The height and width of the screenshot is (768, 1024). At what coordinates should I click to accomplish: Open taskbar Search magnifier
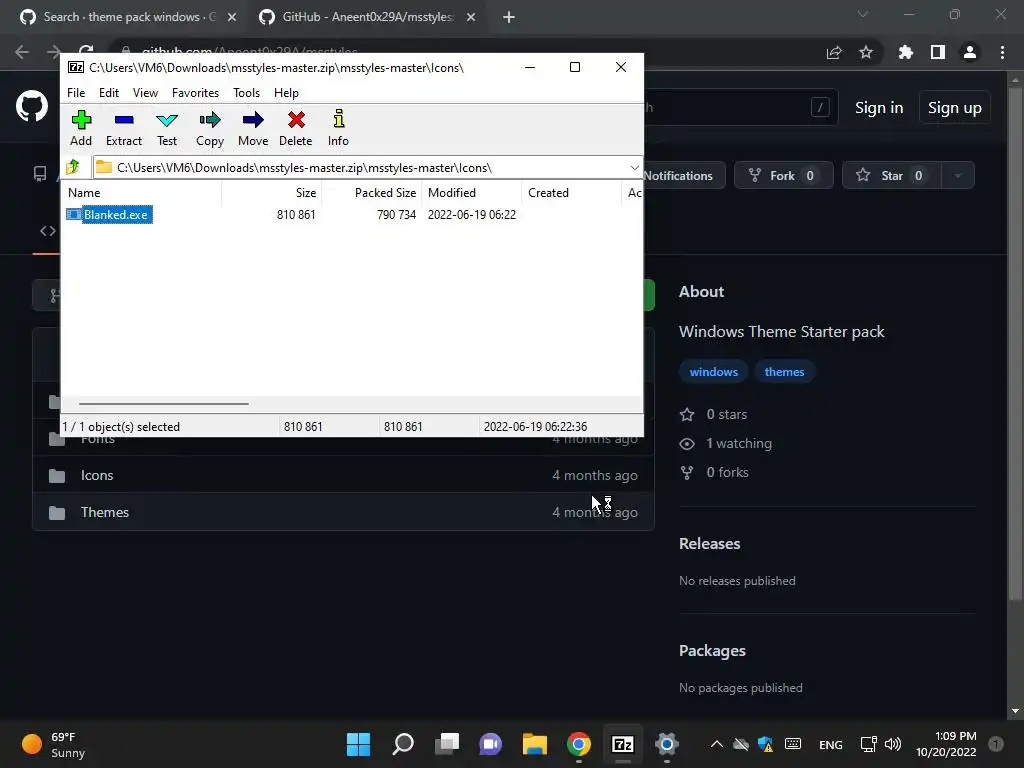(x=403, y=744)
